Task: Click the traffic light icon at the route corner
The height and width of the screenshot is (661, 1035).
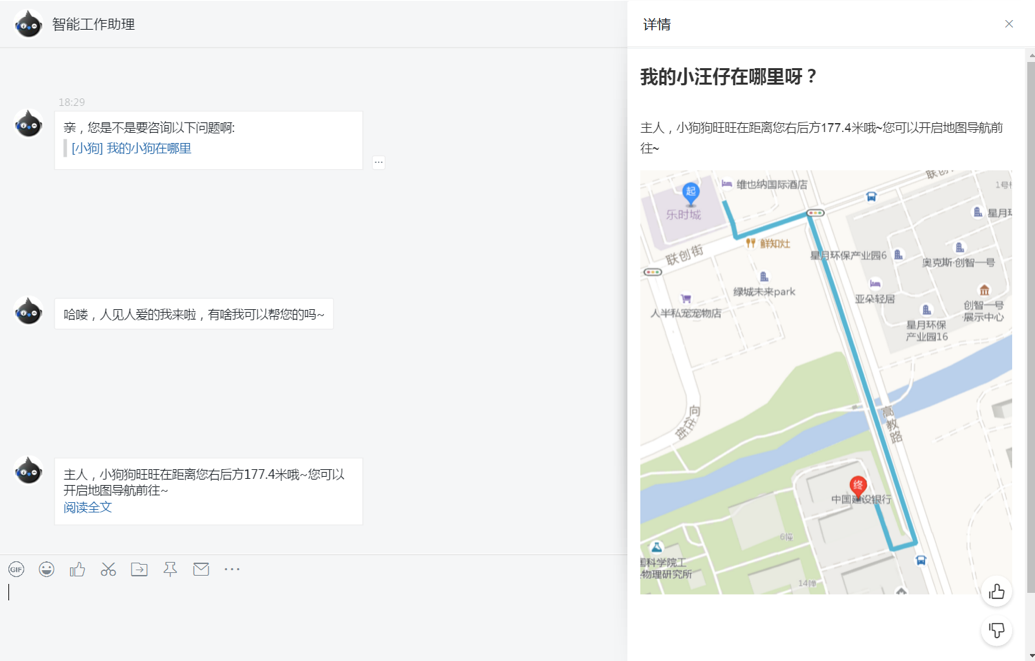Action: pyautogui.click(x=816, y=213)
